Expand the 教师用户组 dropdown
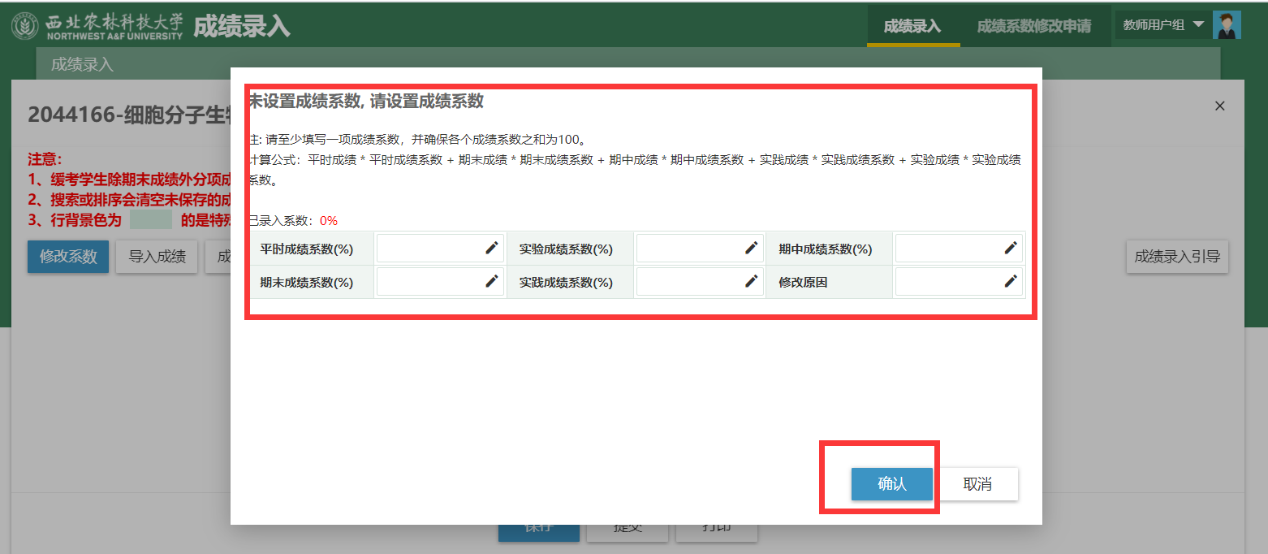 coord(1198,25)
